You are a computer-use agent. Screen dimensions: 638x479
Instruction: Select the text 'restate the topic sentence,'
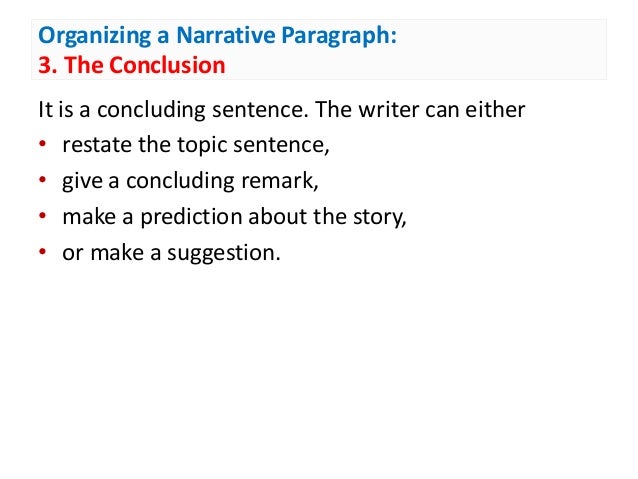point(196,145)
